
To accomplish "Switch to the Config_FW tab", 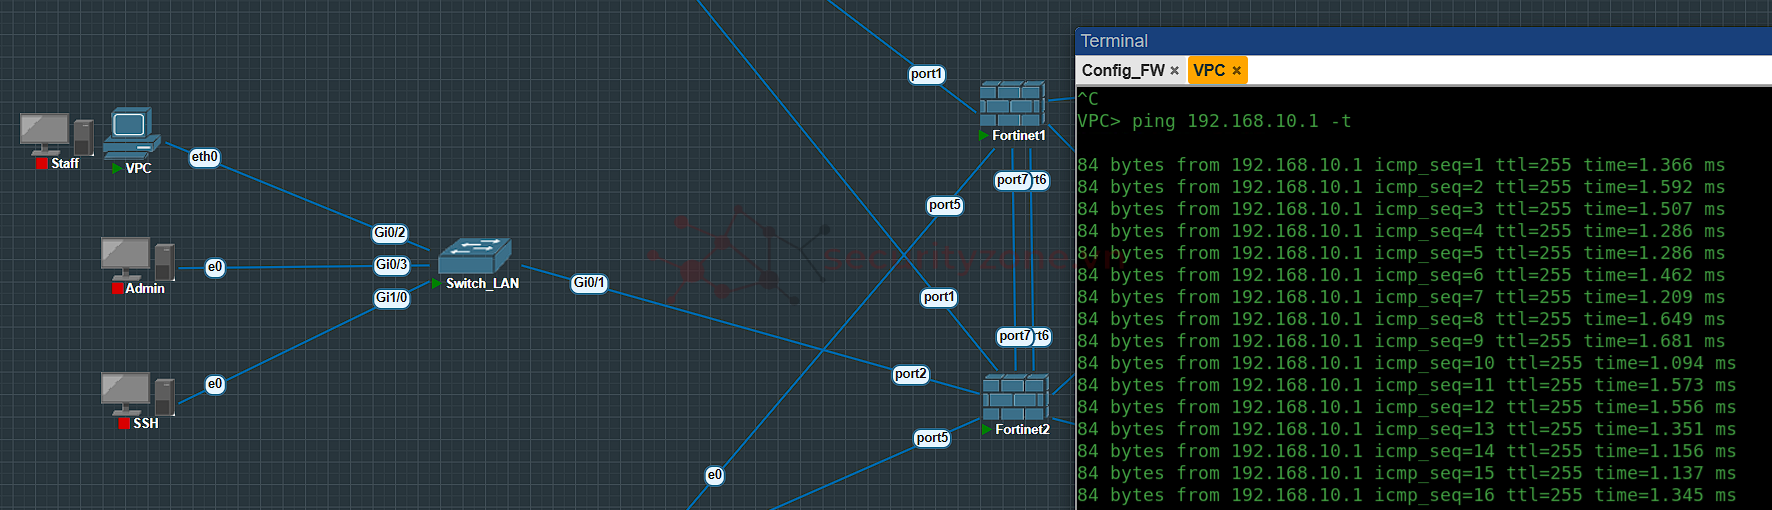I will tap(1123, 70).
